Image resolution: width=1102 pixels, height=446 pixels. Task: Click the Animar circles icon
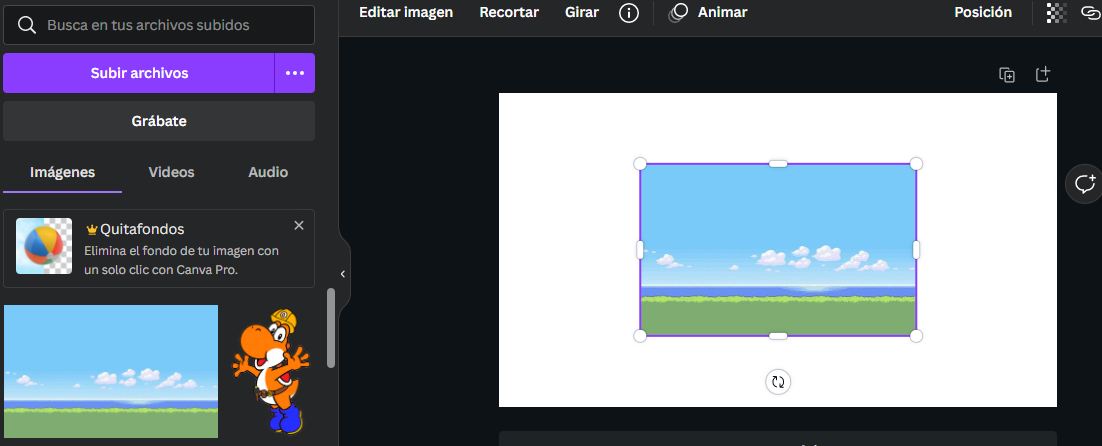678,13
